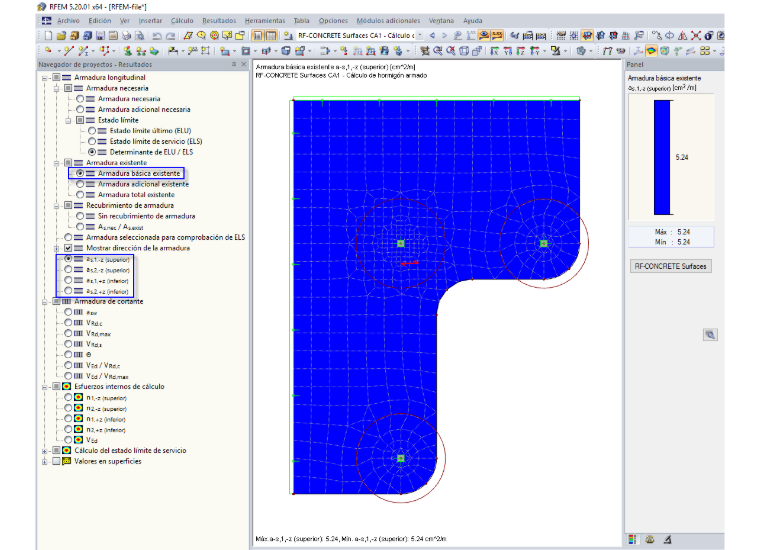
Task: Save the model with the floppy disk icon
Action: [100, 36]
